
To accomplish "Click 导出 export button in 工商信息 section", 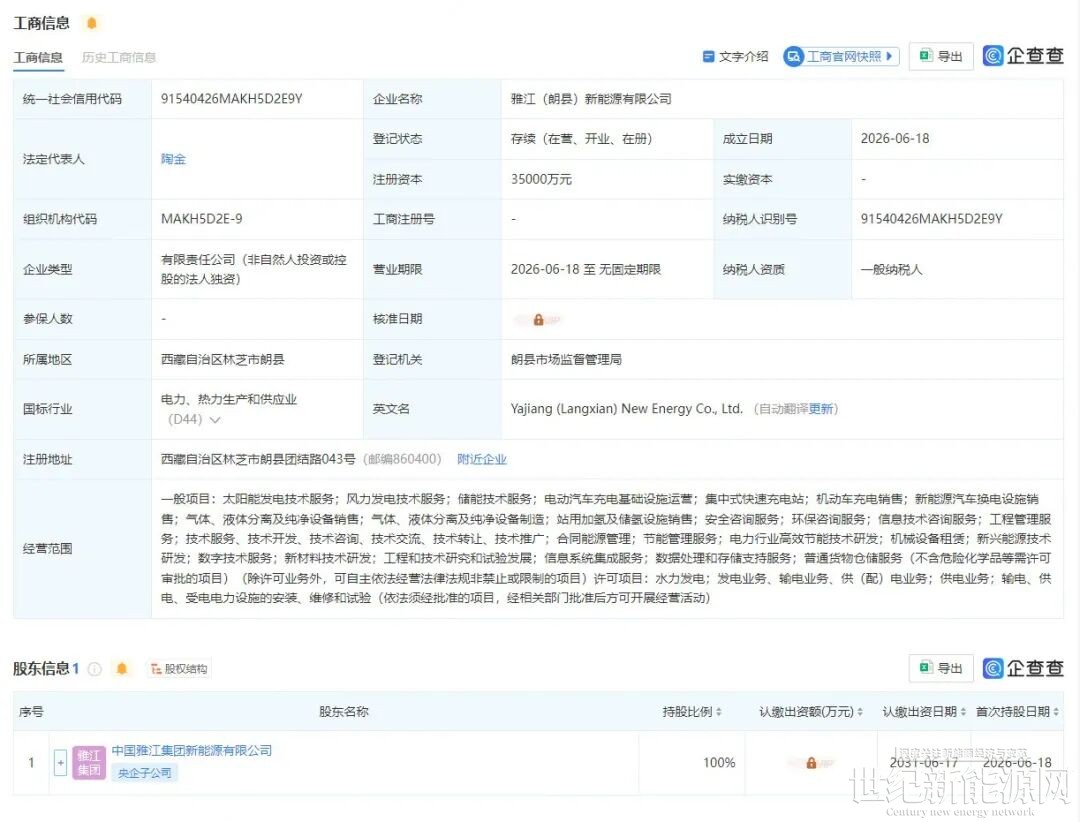I will (941, 56).
